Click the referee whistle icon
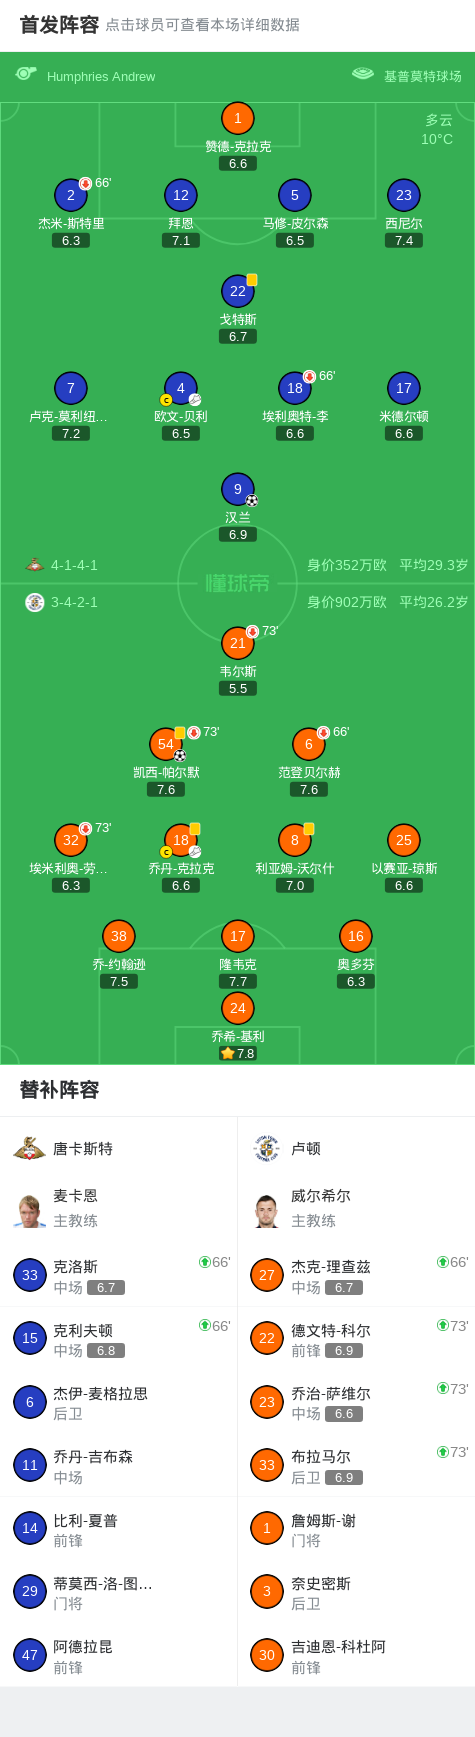This screenshot has height=1737, width=475. pyautogui.click(x=26, y=74)
